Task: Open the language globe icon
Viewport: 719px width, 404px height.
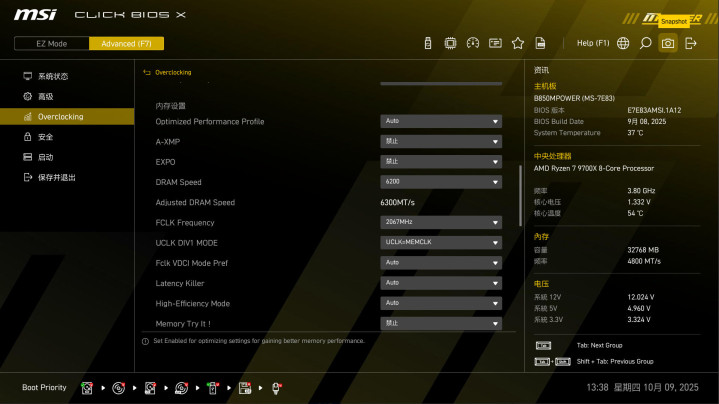Action: (623, 43)
